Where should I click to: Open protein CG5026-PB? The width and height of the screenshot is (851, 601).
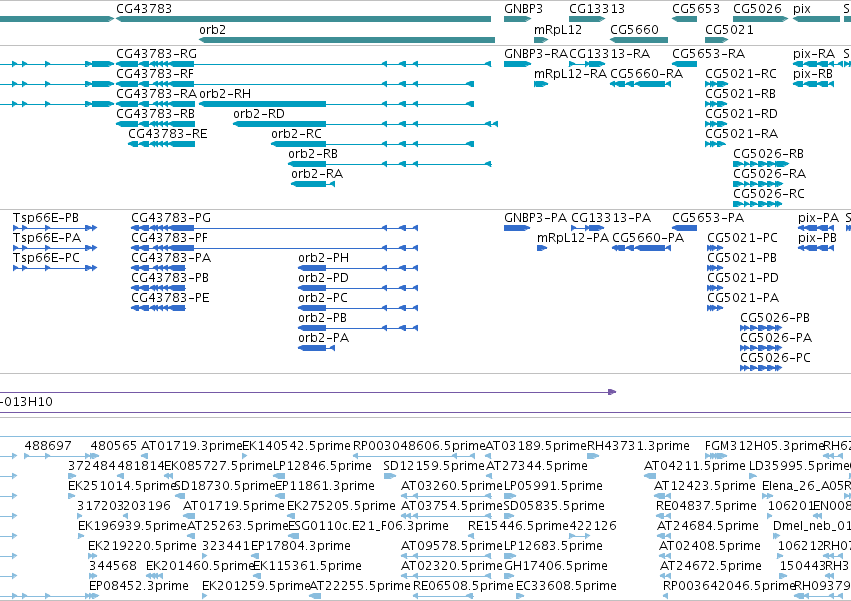click(761, 328)
